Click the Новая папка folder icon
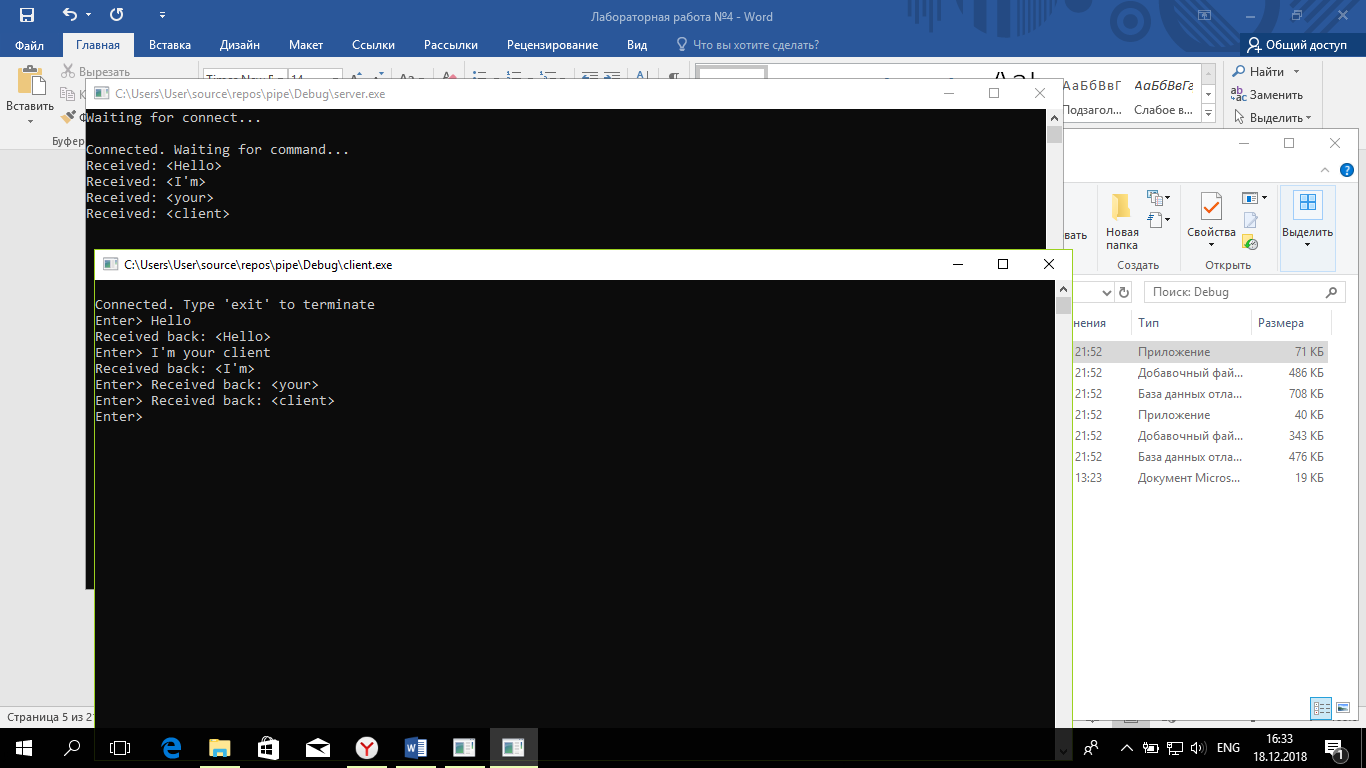1366x768 pixels. (1121, 207)
